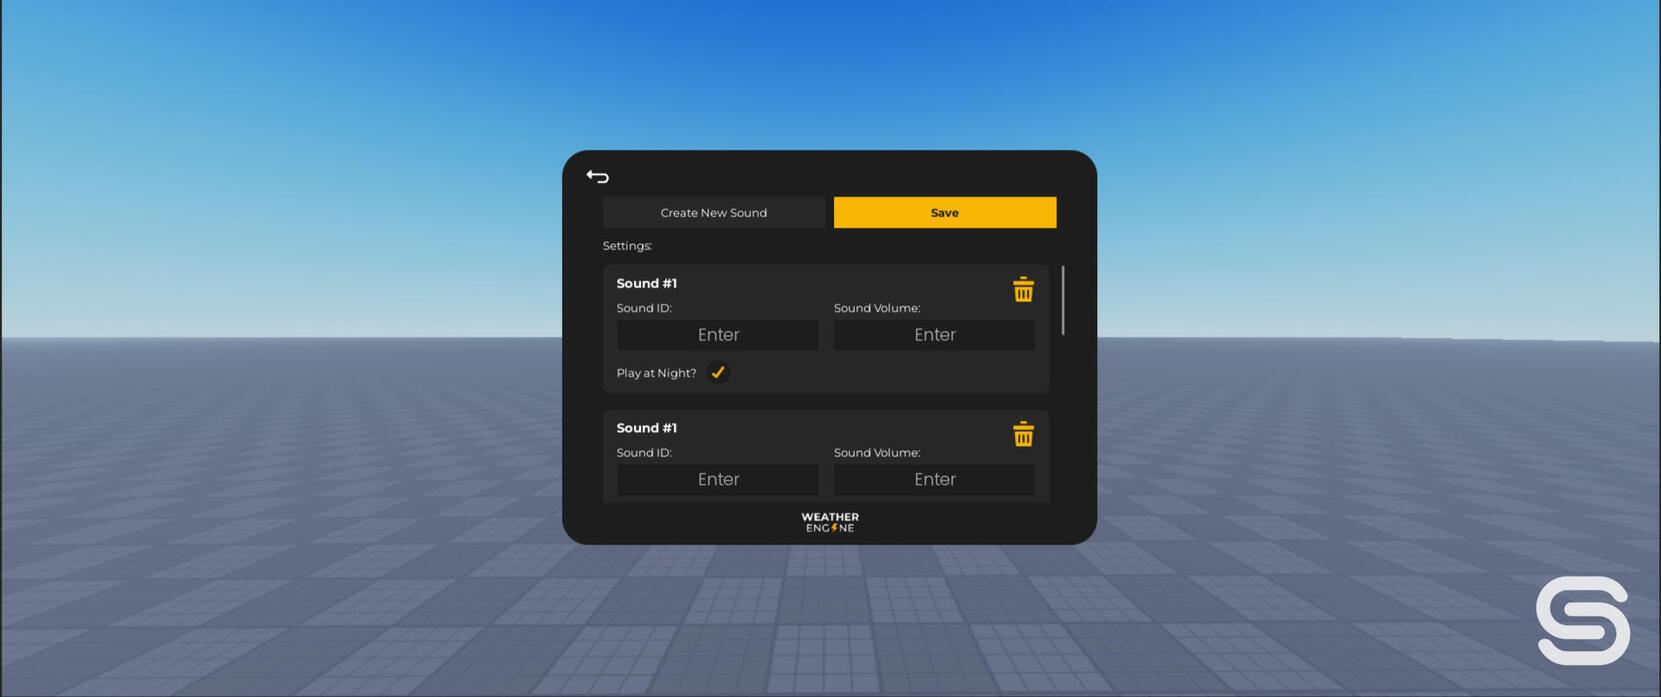
Task: Select the Sound ID field of the second sound
Action: pos(717,479)
